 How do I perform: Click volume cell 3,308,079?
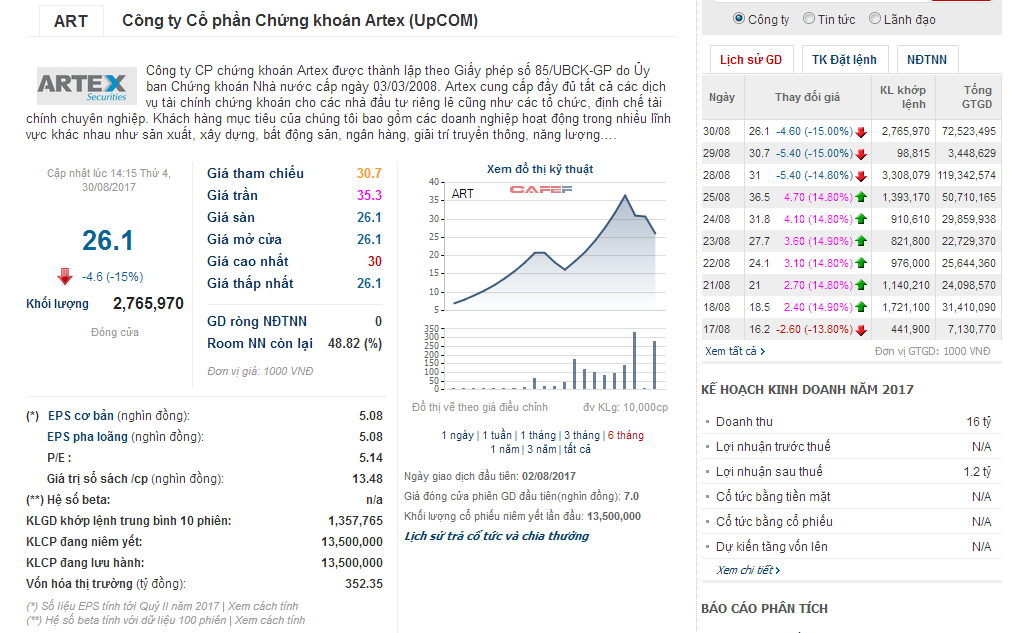pos(906,176)
